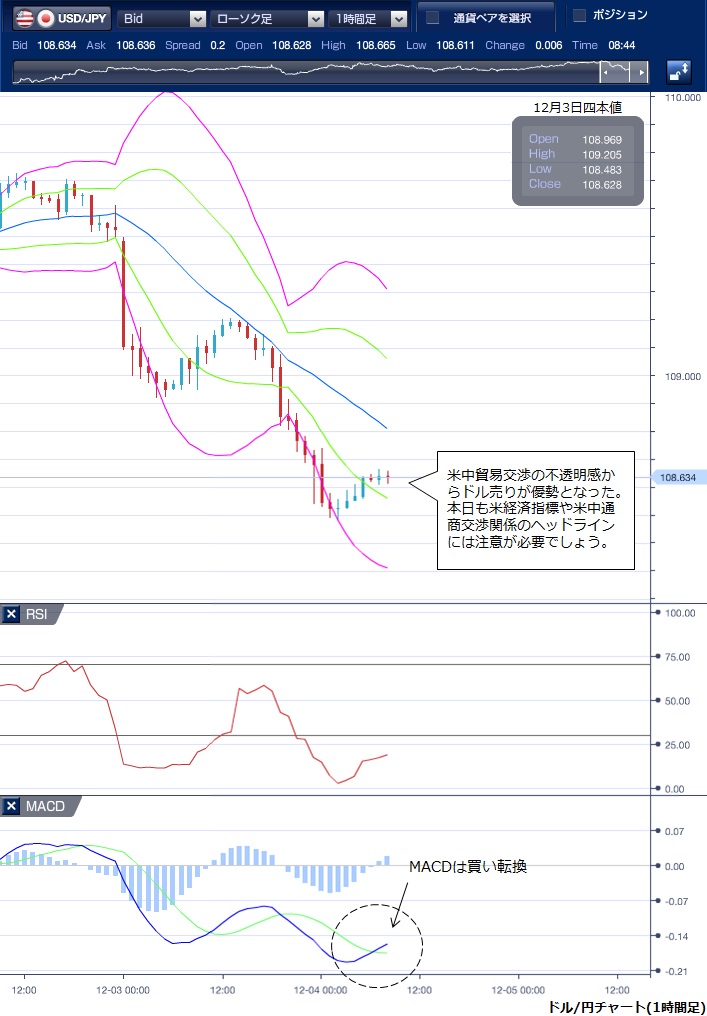This screenshot has height=1016, width=707.
Task: Open the Bid price type dropdown
Action: [x=162, y=18]
